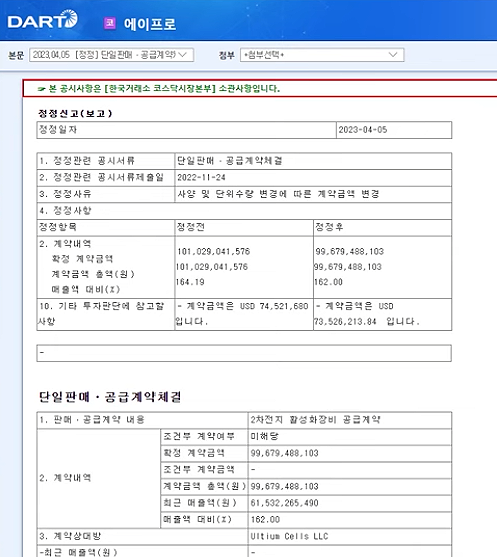Click the 3. 계약상대방 label
Viewport: 497px width, 557px height.
coord(70,536)
